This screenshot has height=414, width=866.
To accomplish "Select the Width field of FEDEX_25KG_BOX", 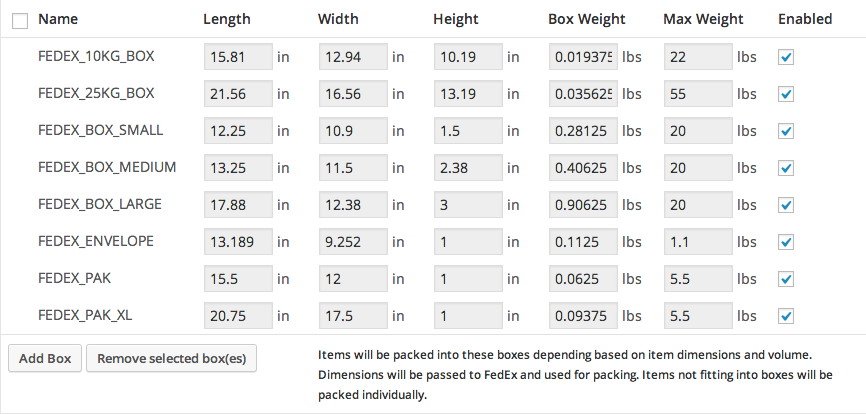I will click(353, 94).
